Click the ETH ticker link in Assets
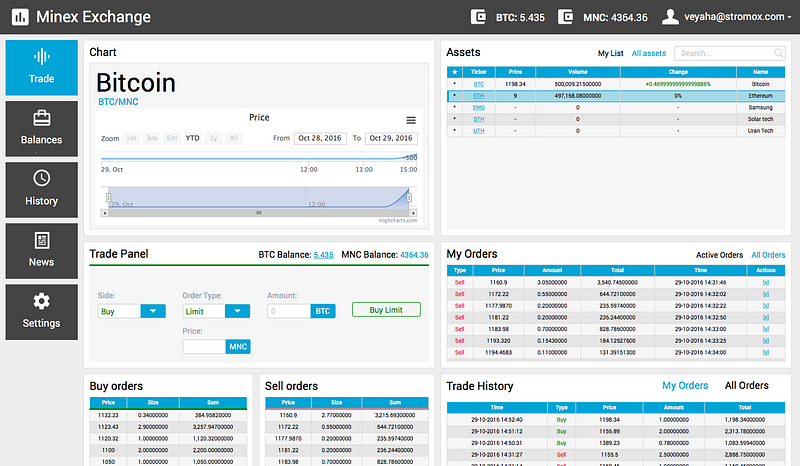Viewport: 800px width, 466px height. pyautogui.click(x=479, y=96)
